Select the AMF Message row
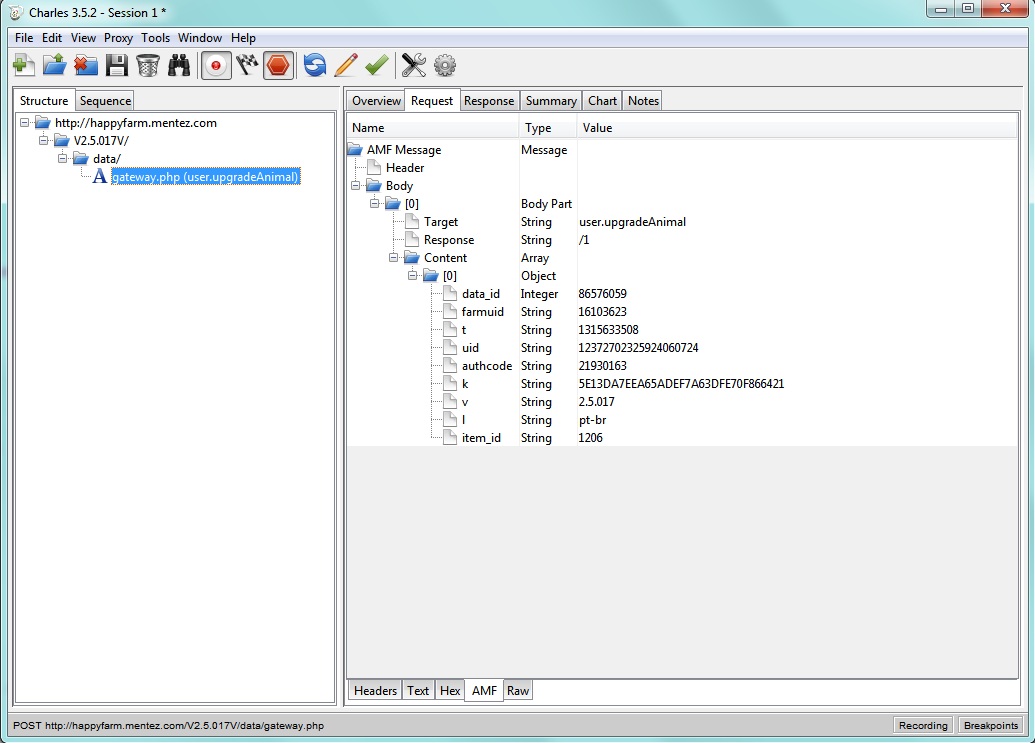Screen dimensions: 1035x743 682,150
